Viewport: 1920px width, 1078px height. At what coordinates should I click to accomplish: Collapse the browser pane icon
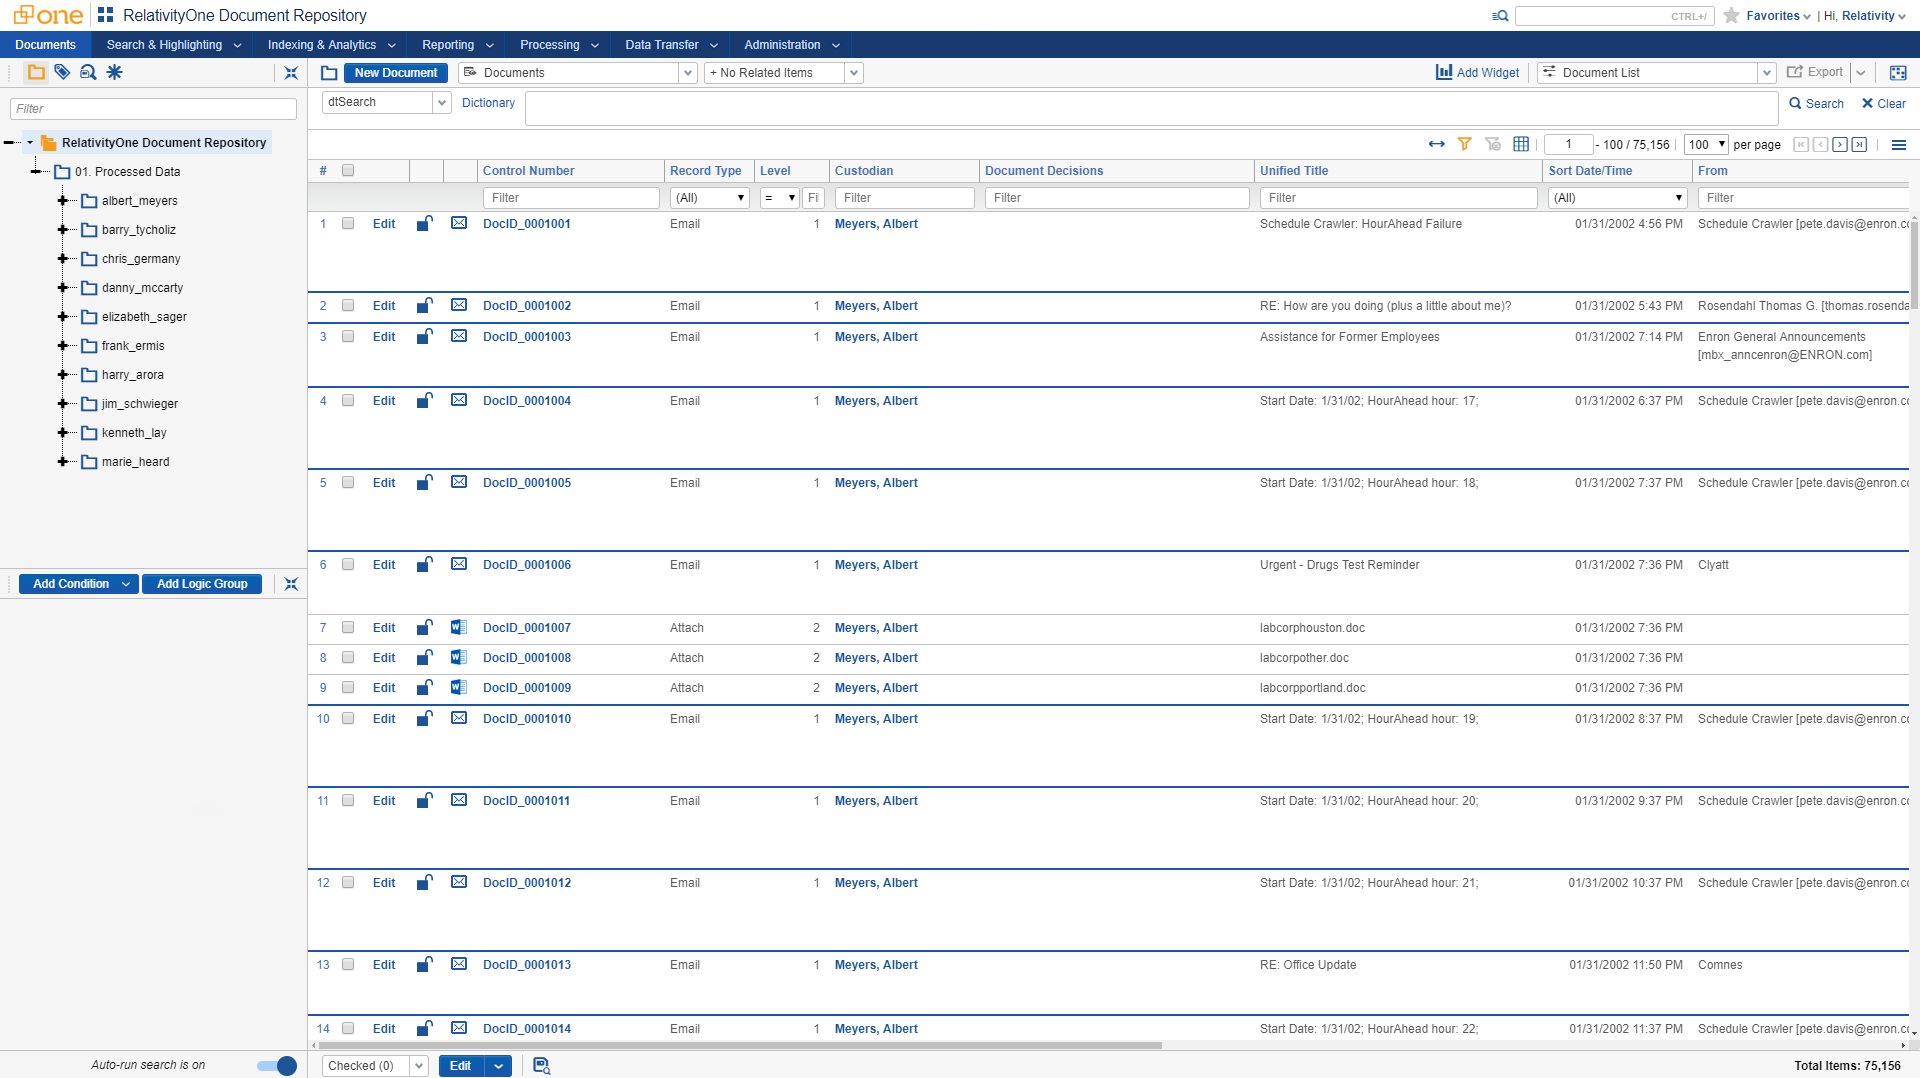(291, 73)
